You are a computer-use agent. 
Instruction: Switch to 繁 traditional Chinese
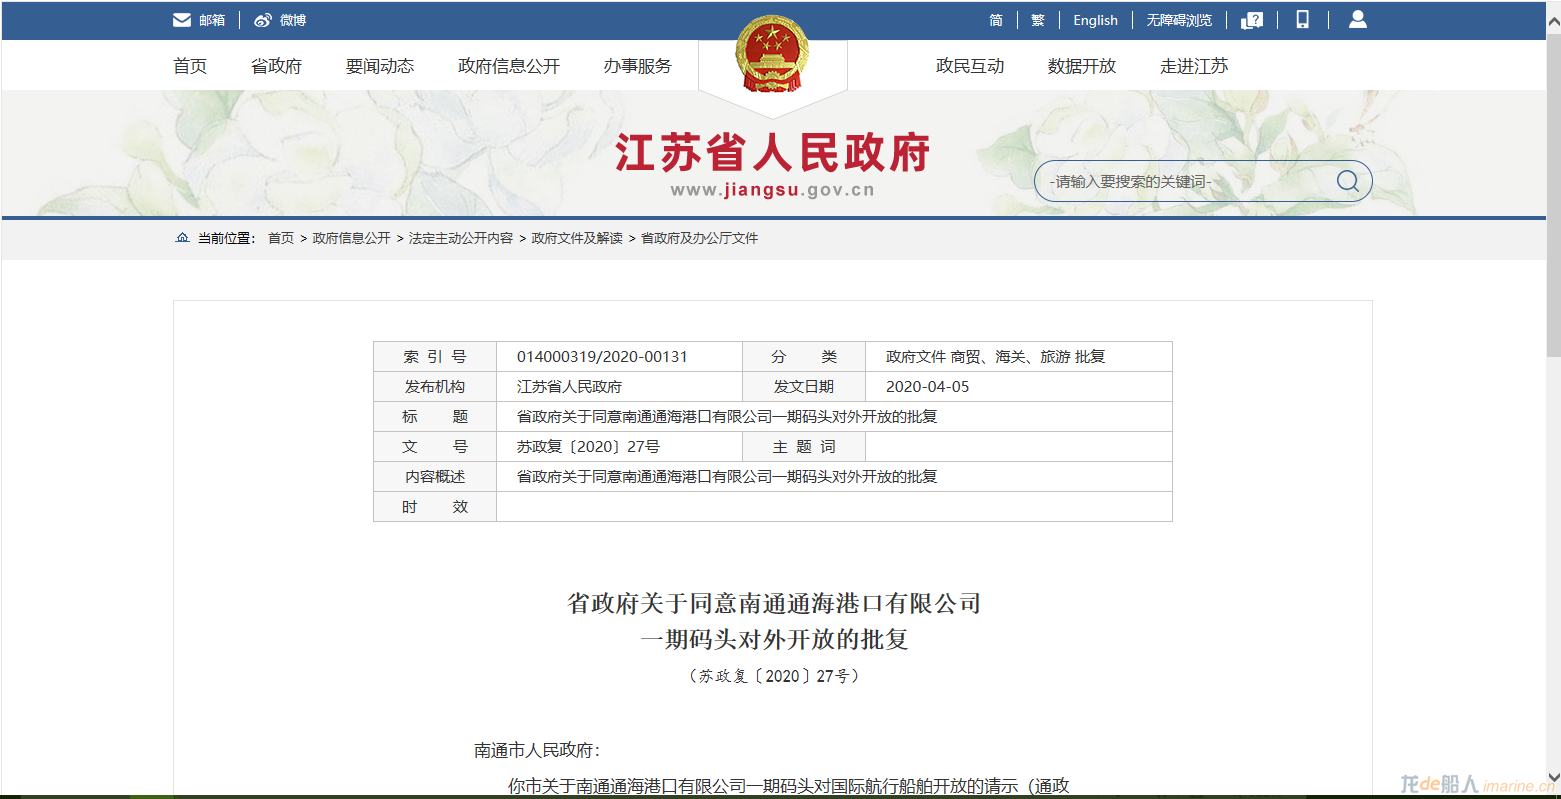[x=1038, y=20]
